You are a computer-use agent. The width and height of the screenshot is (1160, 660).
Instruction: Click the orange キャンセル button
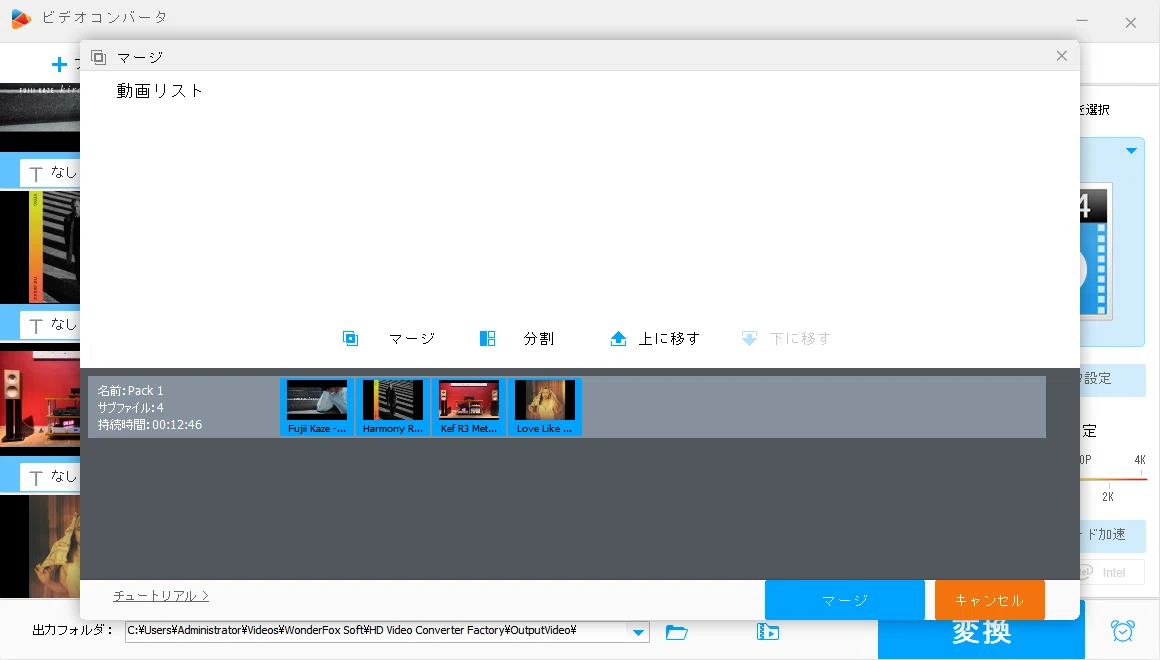[x=990, y=600]
